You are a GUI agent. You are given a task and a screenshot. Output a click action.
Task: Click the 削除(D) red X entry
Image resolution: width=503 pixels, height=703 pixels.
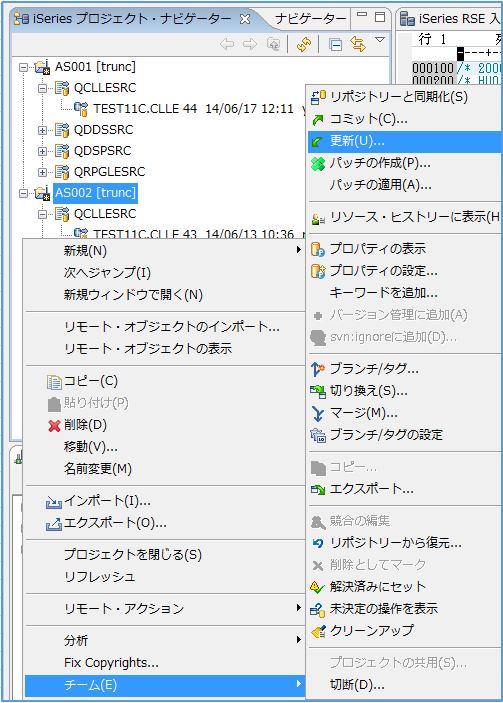point(165,425)
